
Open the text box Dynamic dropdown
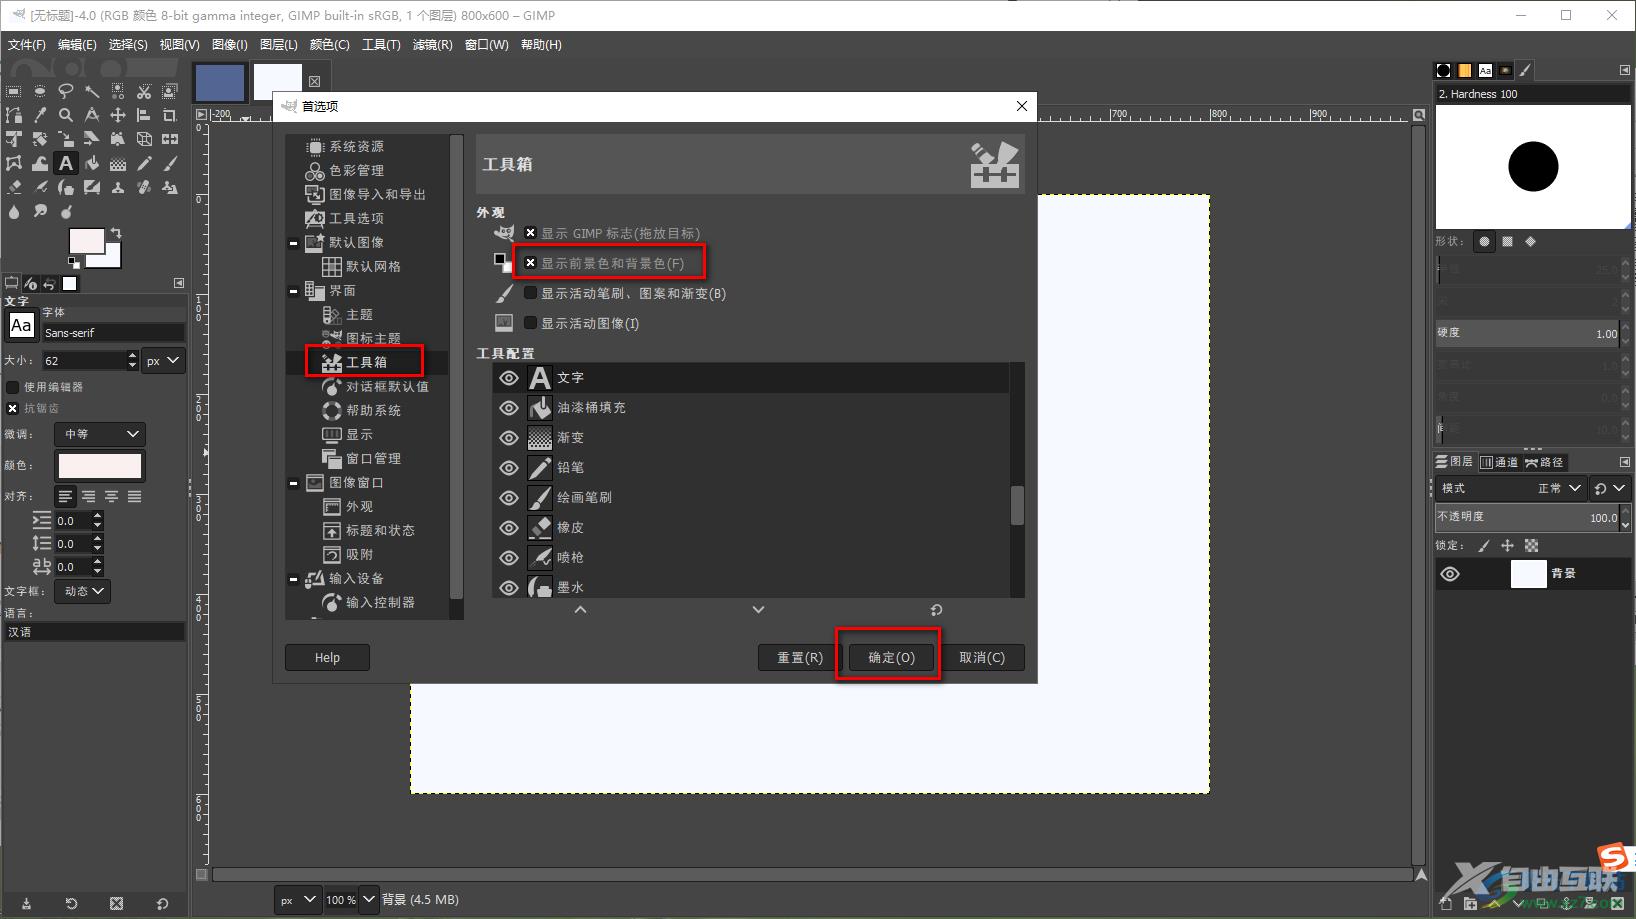pos(82,591)
